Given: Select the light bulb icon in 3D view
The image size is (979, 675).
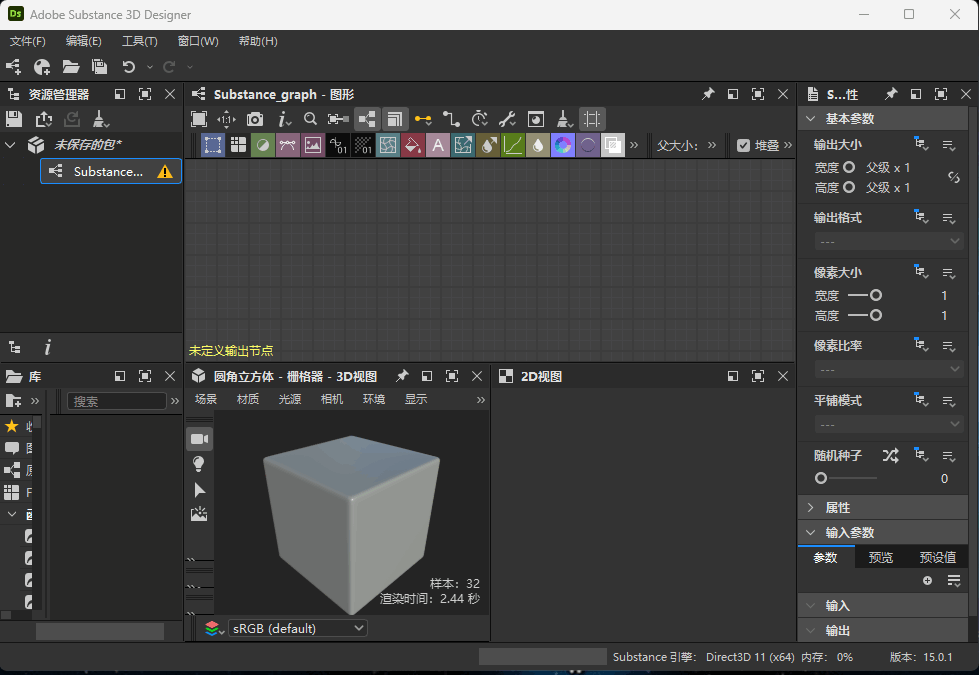Looking at the screenshot, I should tap(199, 464).
